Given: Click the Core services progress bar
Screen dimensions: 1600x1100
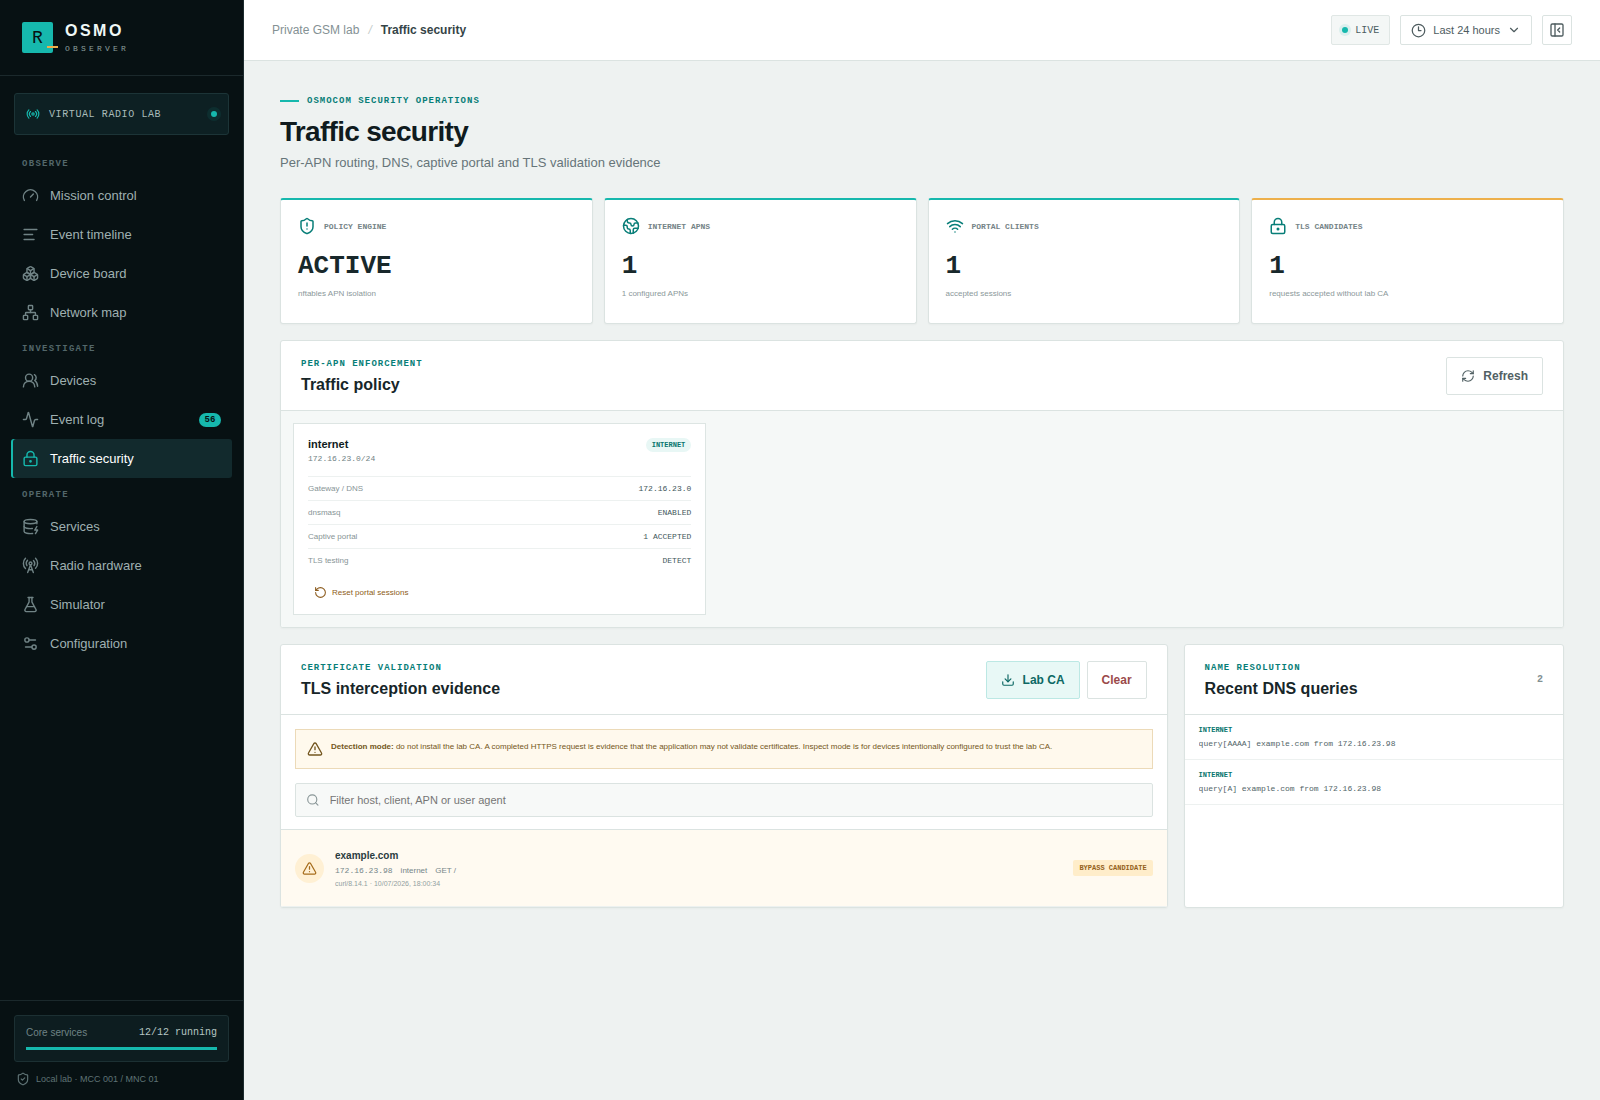Looking at the screenshot, I should [121, 1048].
